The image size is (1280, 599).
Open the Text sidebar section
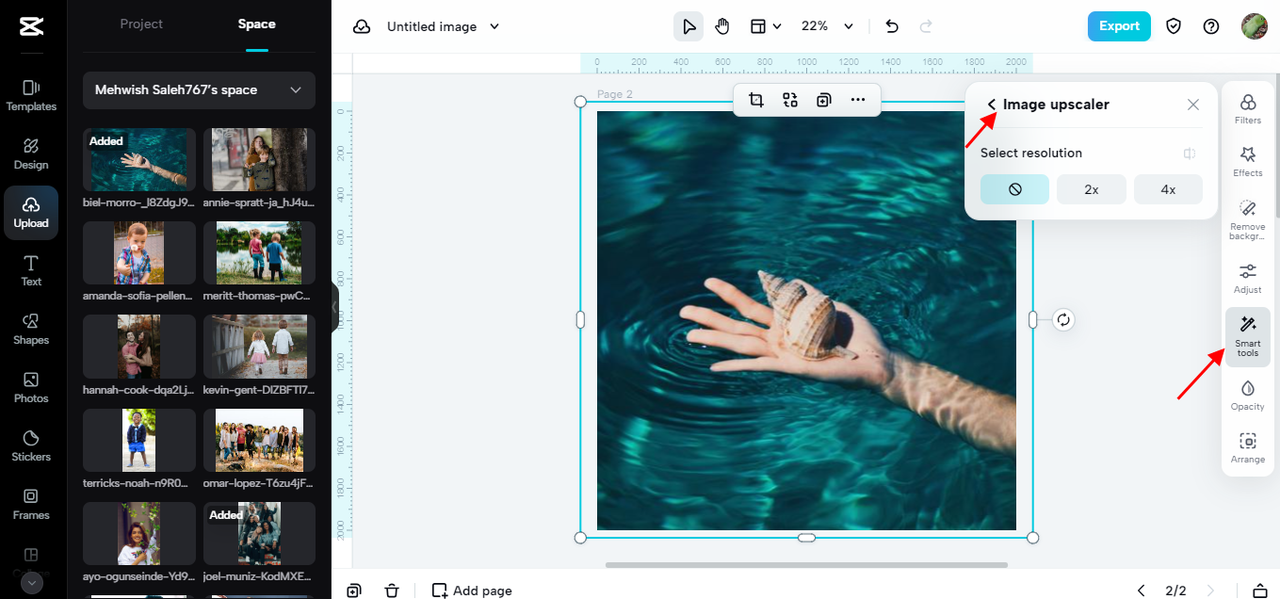[31, 270]
